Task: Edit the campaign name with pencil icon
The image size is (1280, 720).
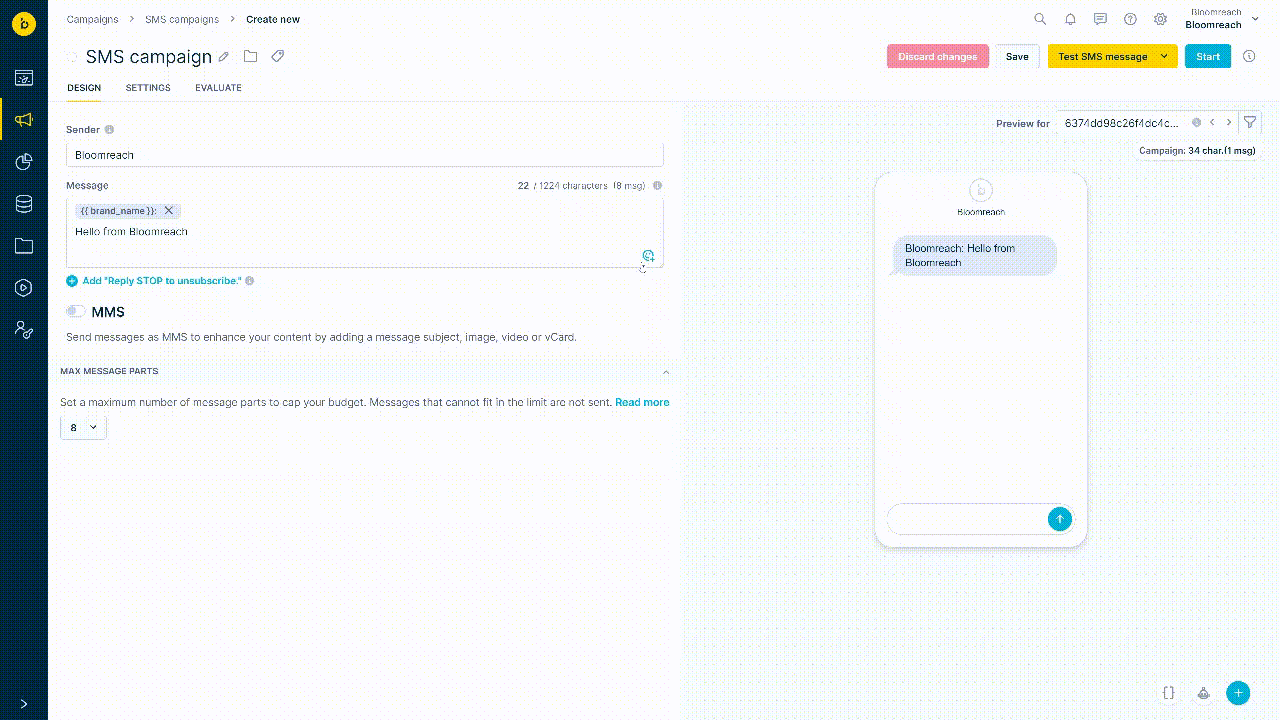Action: click(224, 57)
